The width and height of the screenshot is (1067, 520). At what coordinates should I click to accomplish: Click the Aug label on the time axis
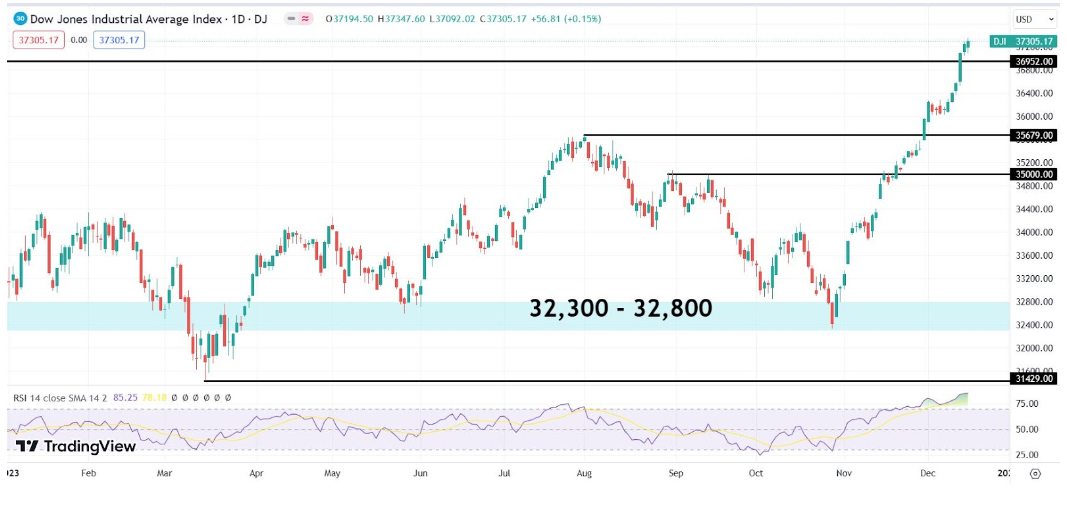tap(585, 474)
